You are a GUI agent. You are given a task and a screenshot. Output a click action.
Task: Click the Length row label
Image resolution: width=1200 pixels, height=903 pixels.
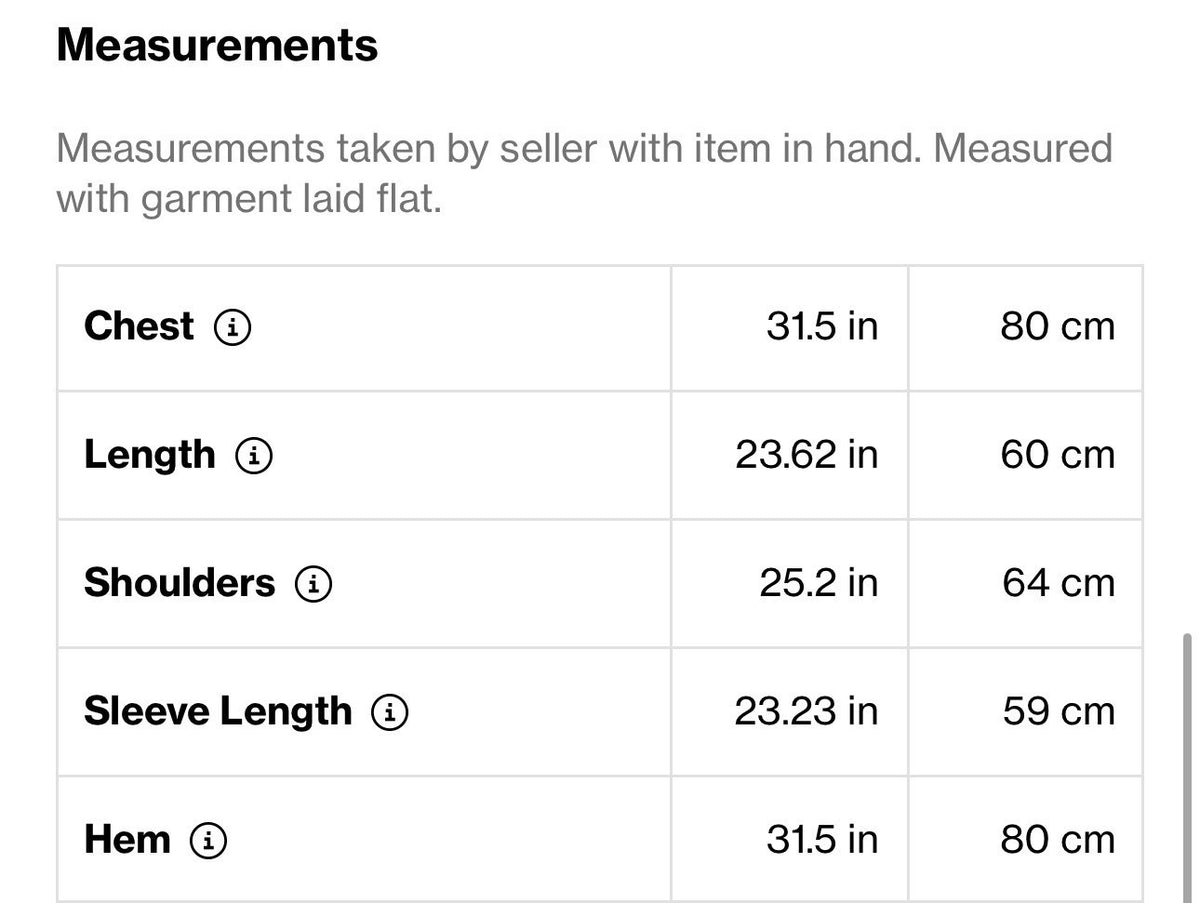[x=149, y=454]
